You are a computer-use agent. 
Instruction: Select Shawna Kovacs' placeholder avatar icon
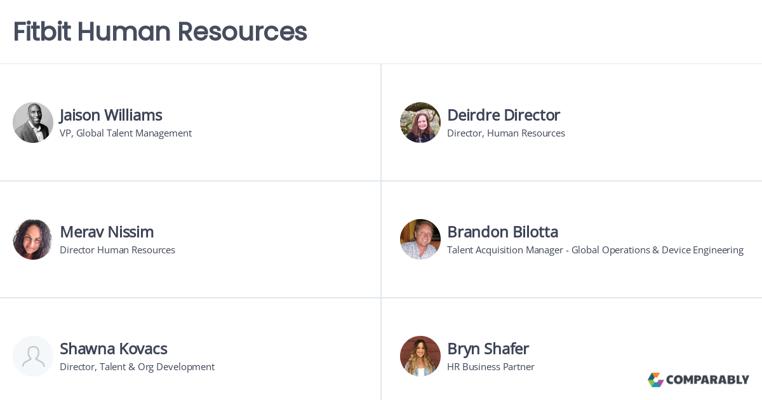click(x=33, y=356)
